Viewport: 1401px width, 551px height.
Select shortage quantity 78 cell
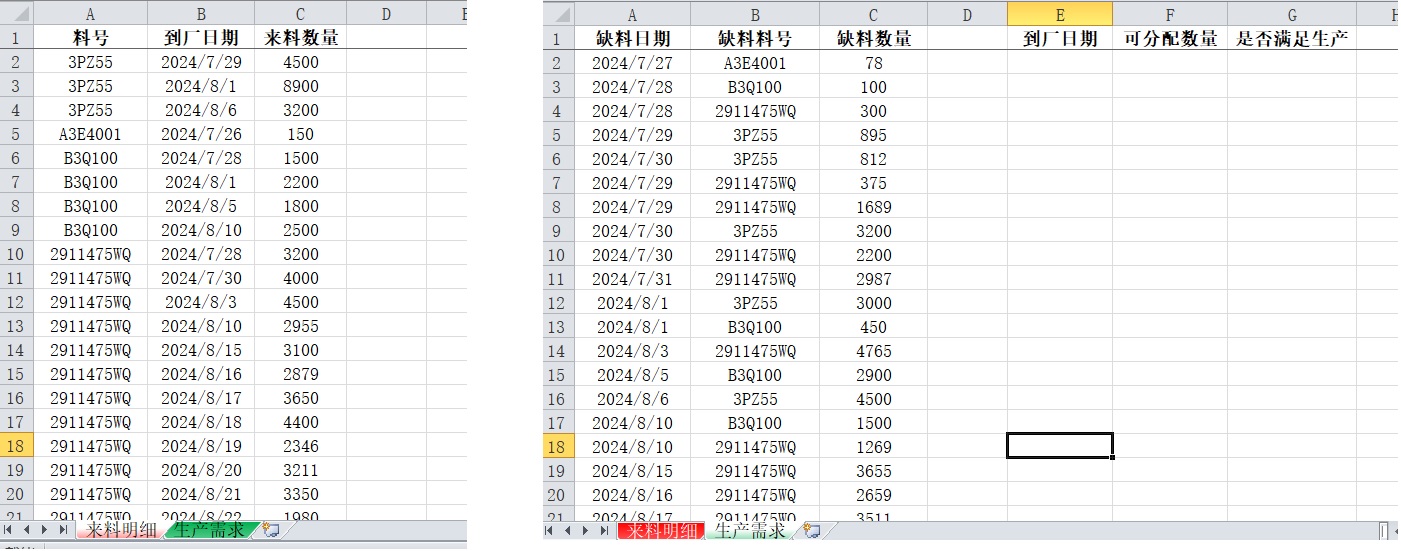tap(874, 62)
